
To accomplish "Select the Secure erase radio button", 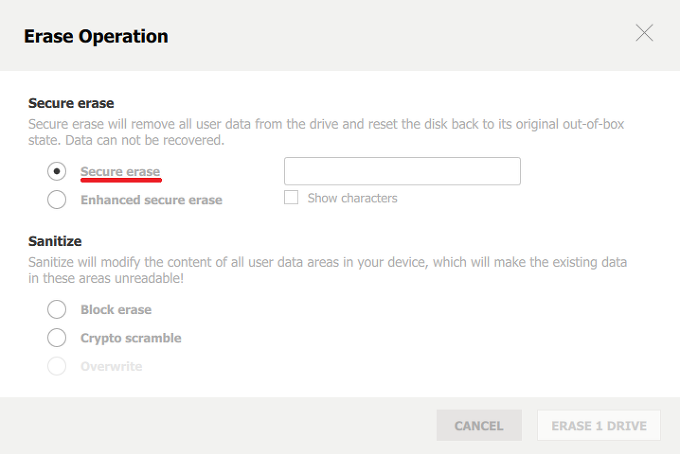I will pyautogui.click(x=57, y=171).
